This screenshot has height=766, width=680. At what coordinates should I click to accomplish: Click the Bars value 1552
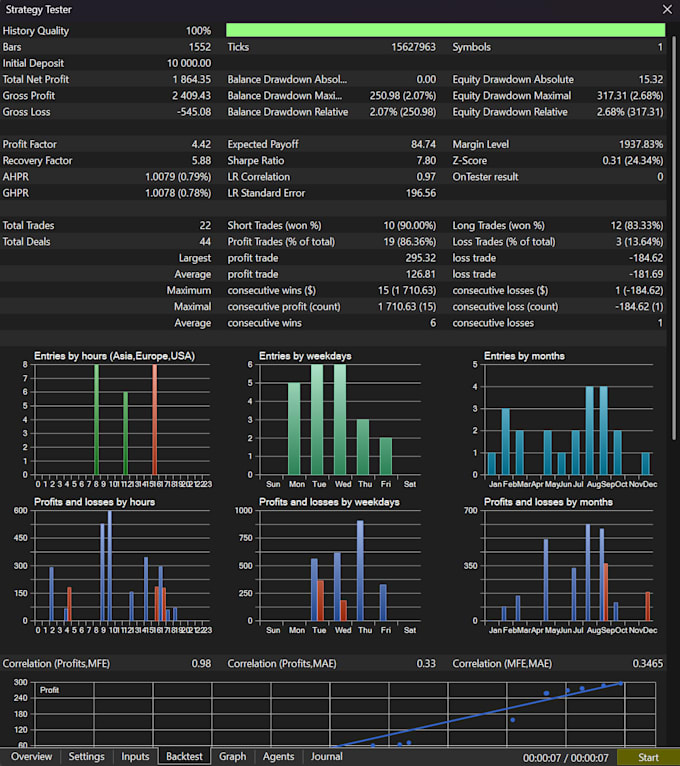200,47
